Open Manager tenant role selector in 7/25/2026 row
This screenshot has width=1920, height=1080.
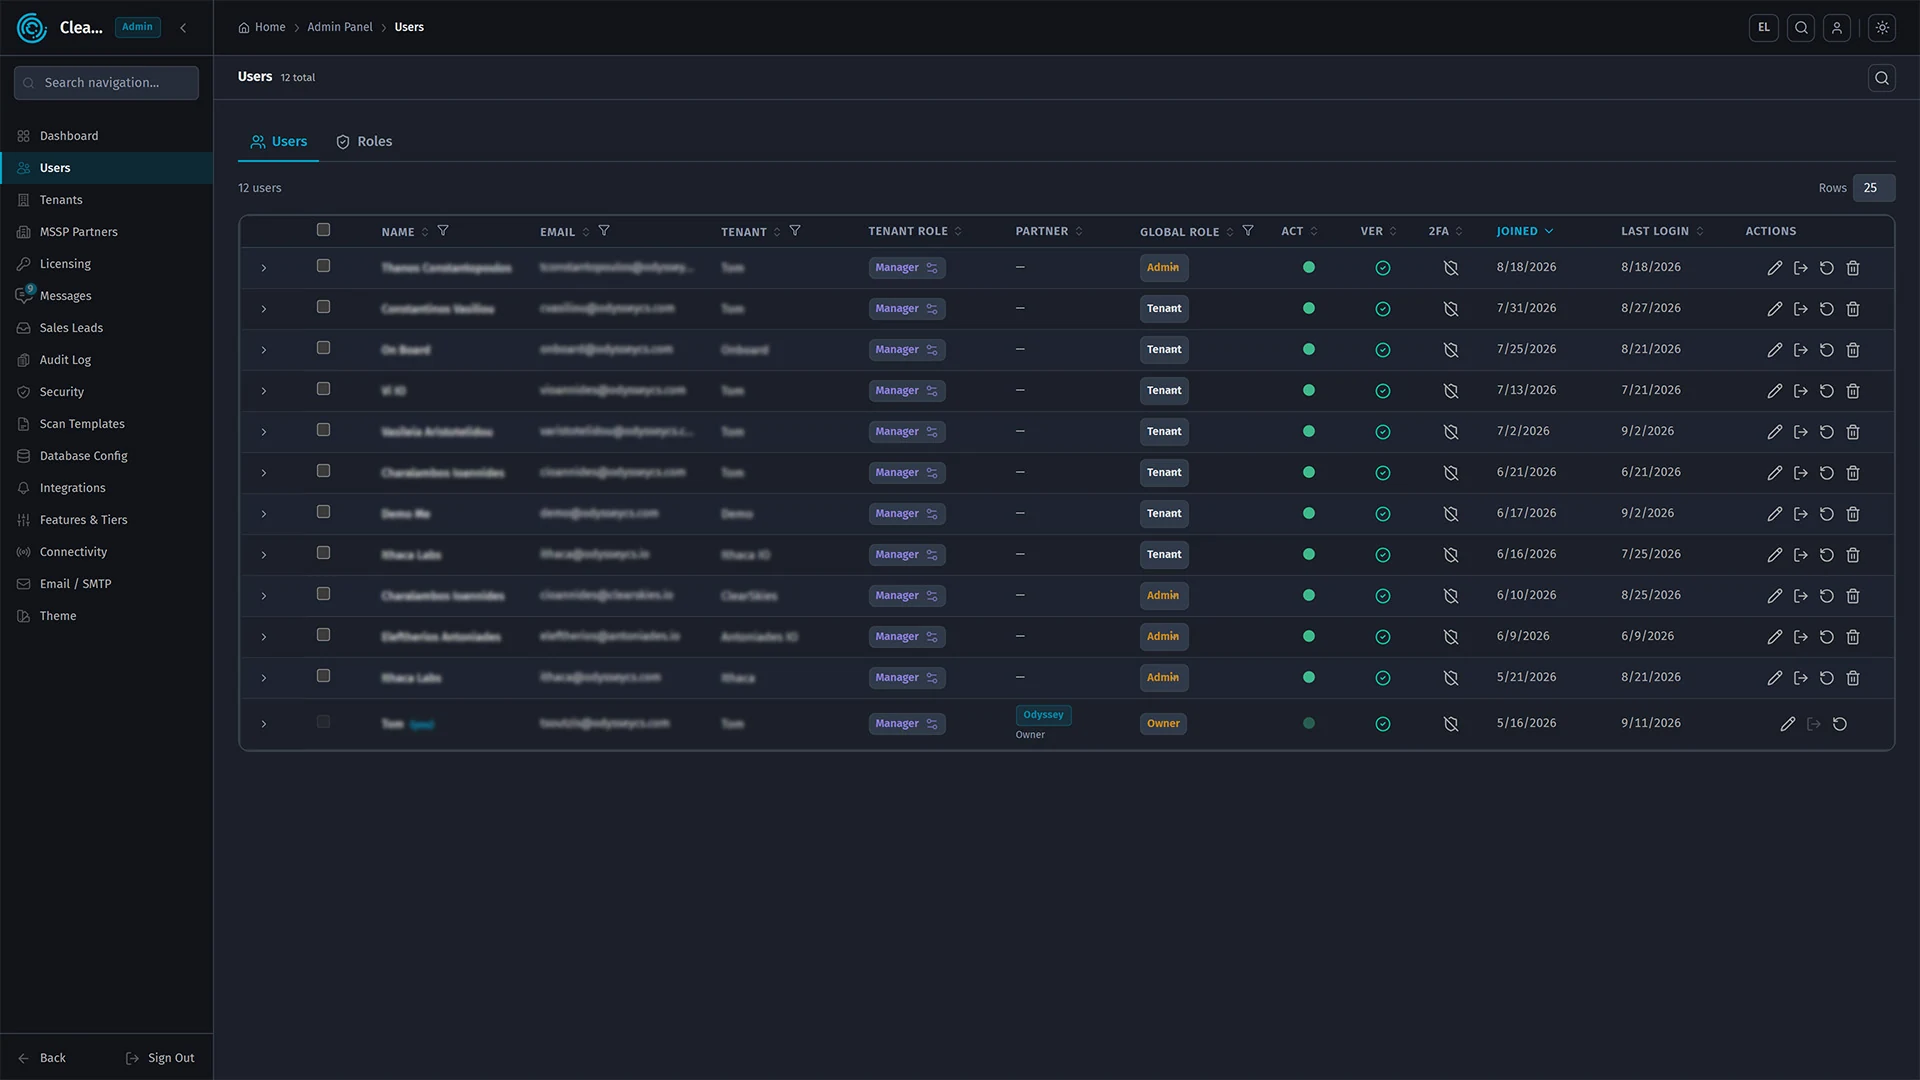[x=906, y=350]
